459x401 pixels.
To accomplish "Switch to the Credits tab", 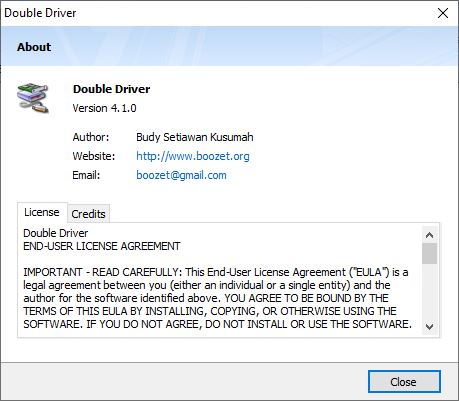I will click(88, 214).
